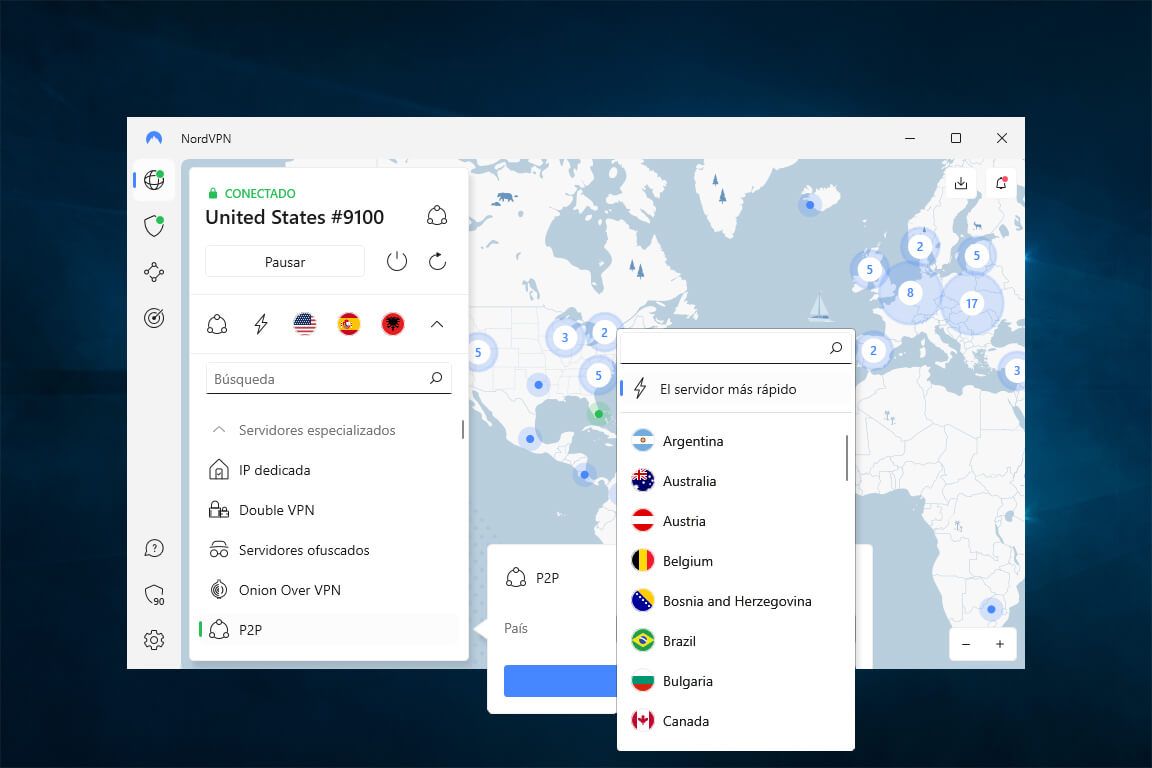Connect via Albania flag shortcut

[393, 324]
